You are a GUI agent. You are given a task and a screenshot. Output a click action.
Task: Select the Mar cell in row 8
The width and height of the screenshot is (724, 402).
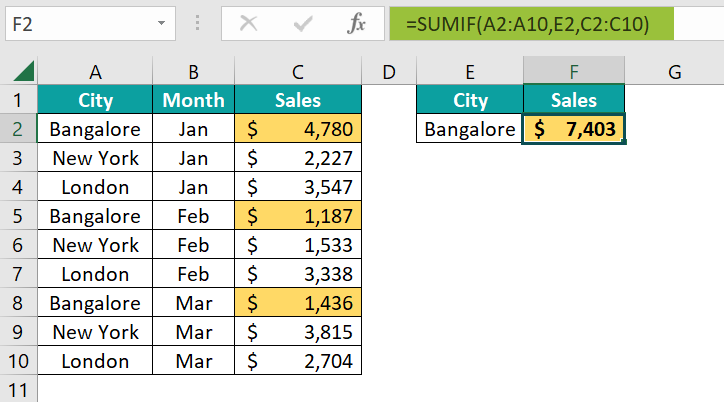tap(193, 303)
